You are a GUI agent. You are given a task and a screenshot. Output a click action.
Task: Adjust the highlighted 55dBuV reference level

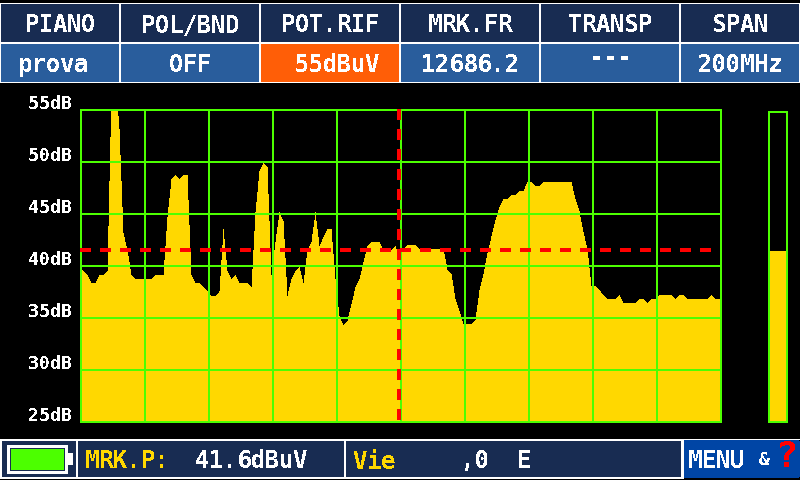pos(330,63)
